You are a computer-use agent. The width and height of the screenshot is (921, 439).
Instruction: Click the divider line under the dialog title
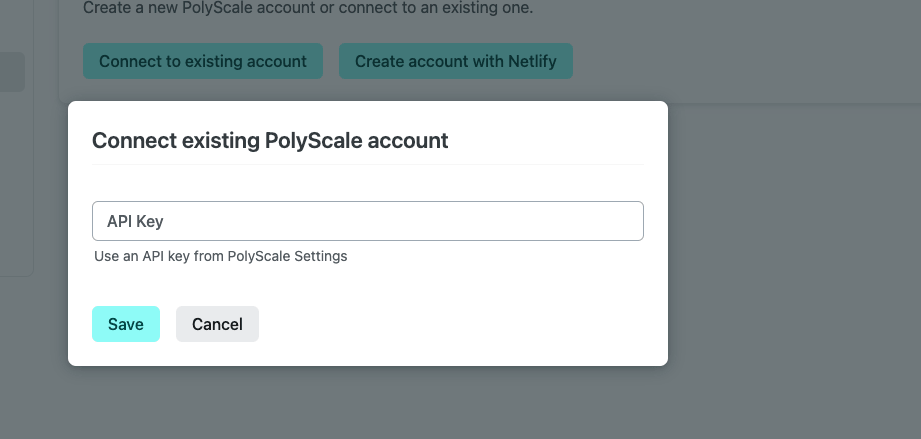pyautogui.click(x=367, y=164)
